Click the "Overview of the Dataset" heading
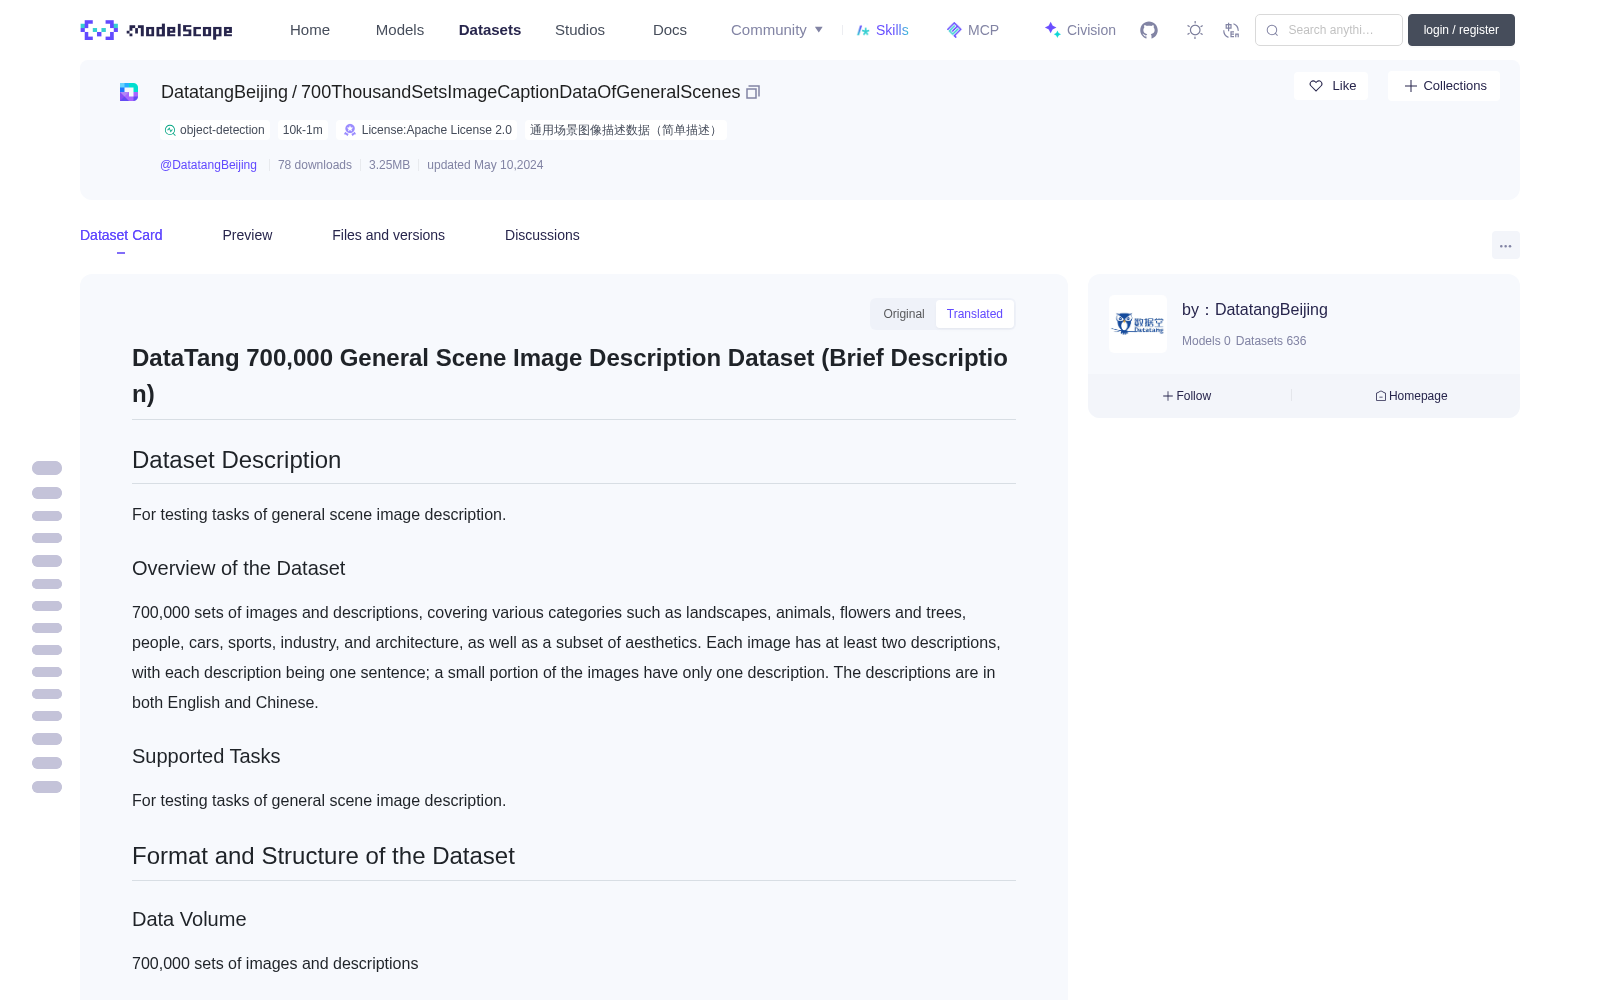 tap(238, 568)
